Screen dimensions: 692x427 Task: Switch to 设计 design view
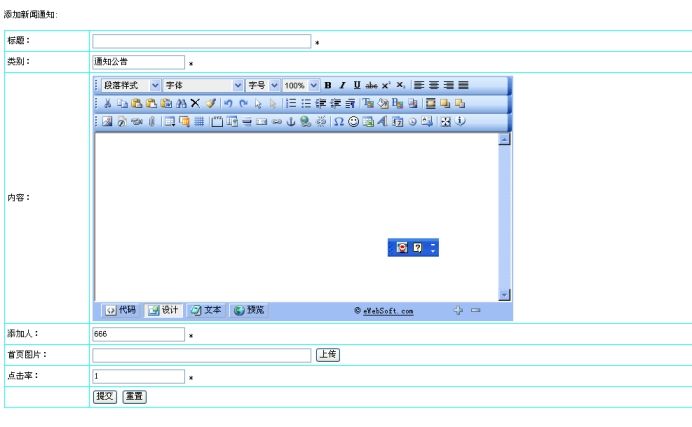click(163, 310)
